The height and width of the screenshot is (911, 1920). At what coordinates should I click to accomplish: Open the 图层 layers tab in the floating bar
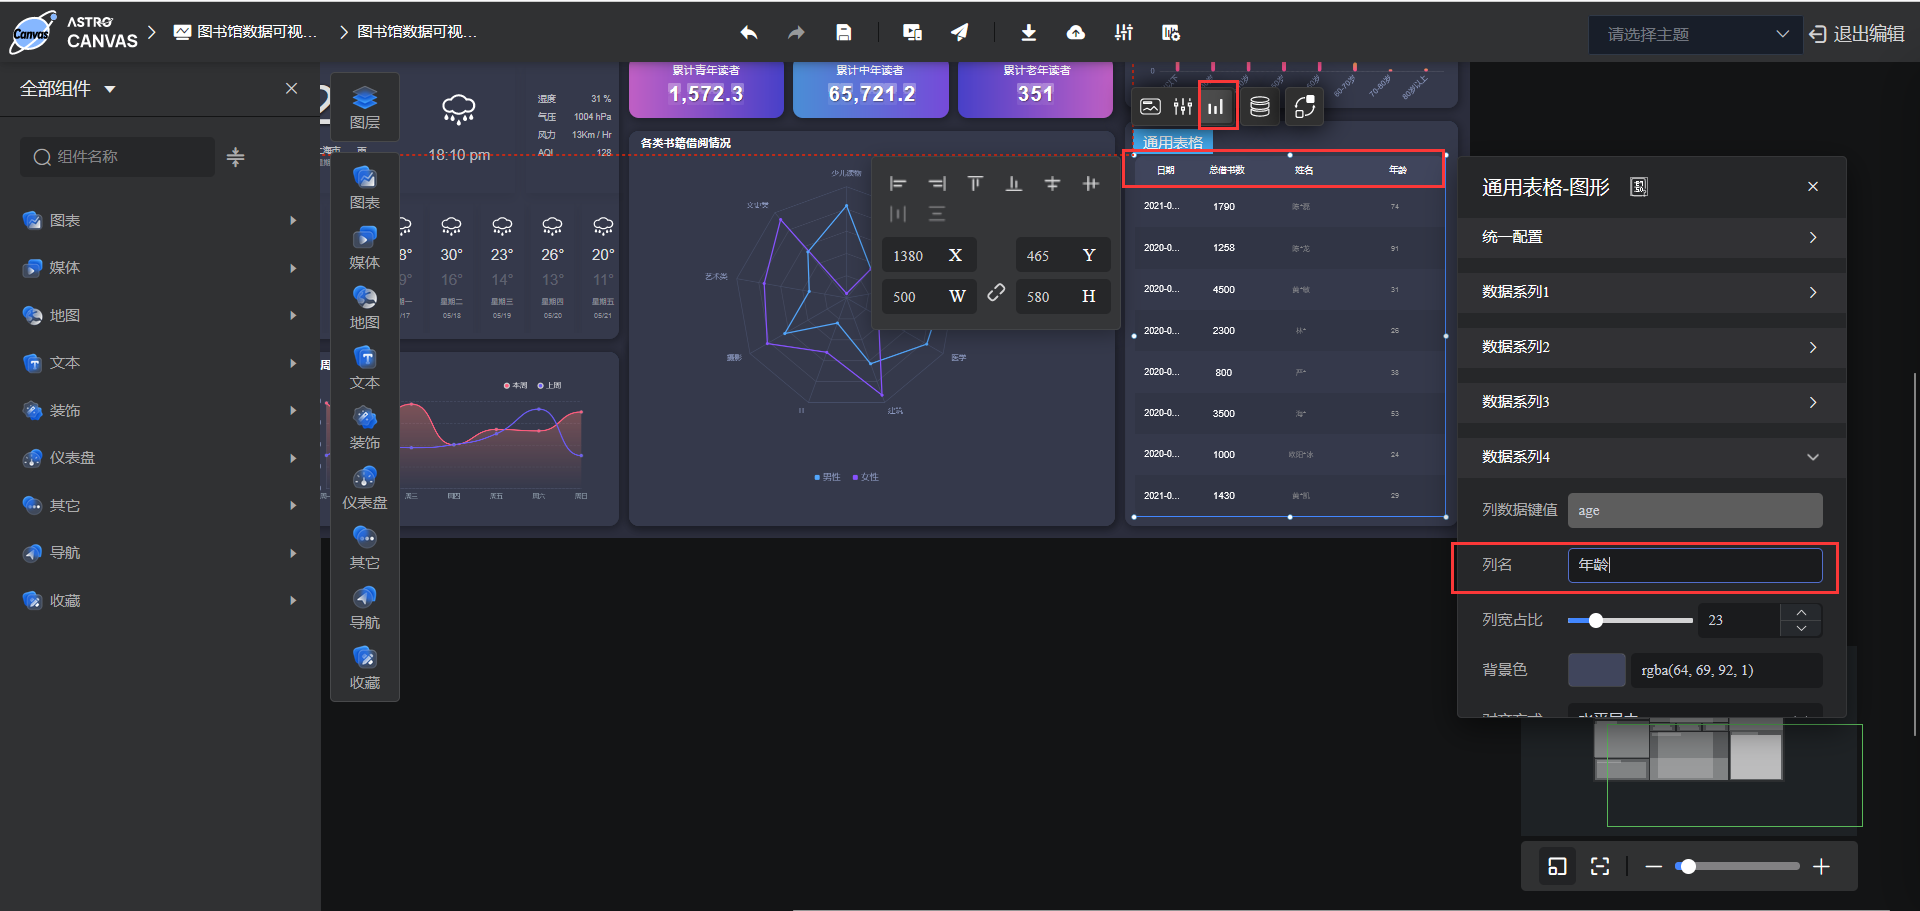tap(365, 108)
